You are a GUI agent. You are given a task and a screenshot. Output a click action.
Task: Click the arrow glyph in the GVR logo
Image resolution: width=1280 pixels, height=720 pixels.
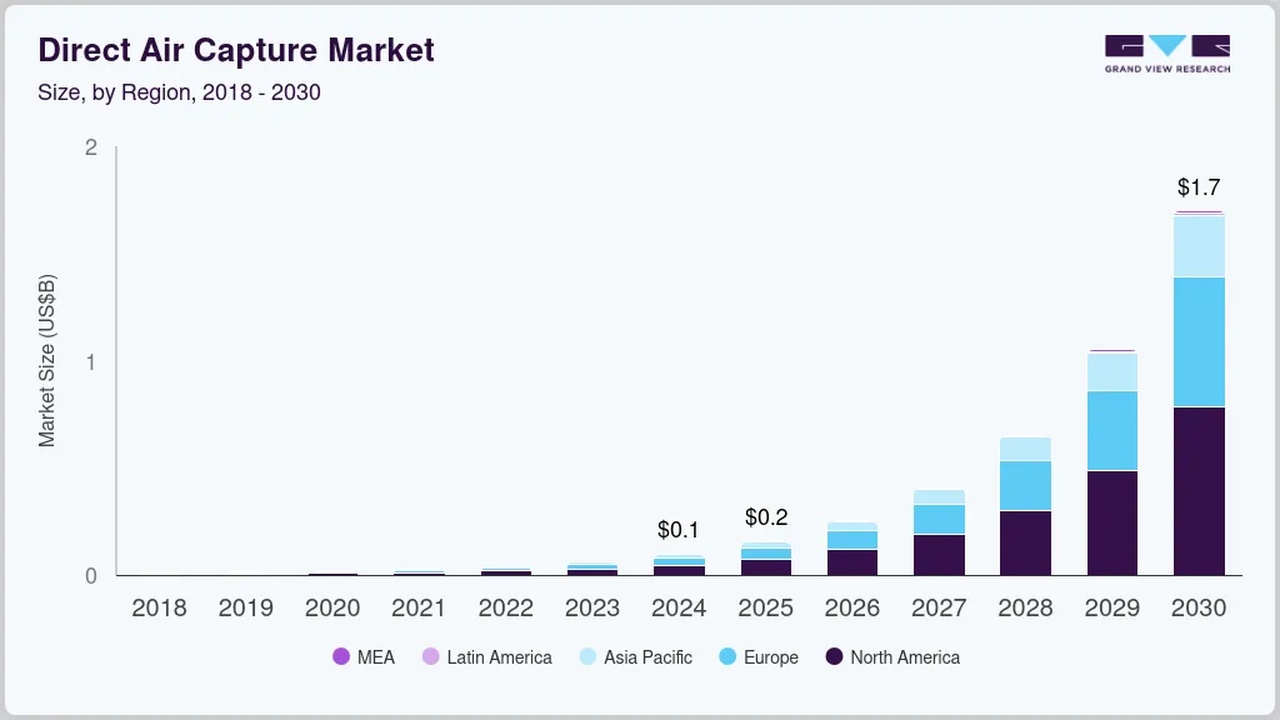pos(1213,47)
